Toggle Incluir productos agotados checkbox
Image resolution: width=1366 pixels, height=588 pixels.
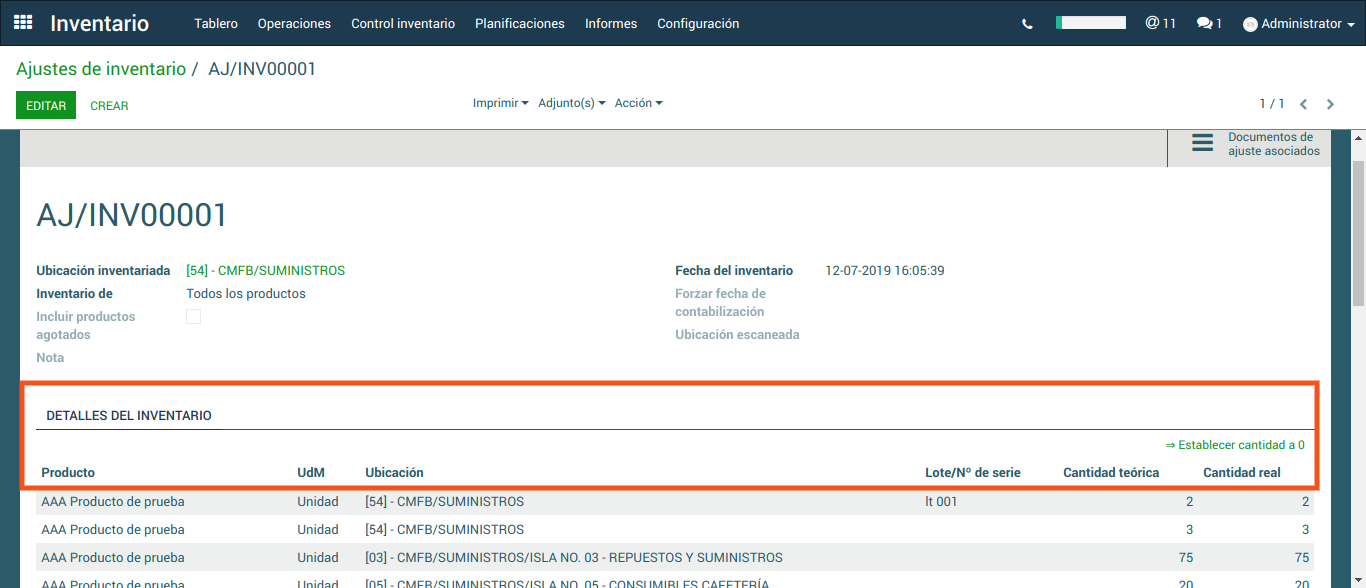coord(194,317)
